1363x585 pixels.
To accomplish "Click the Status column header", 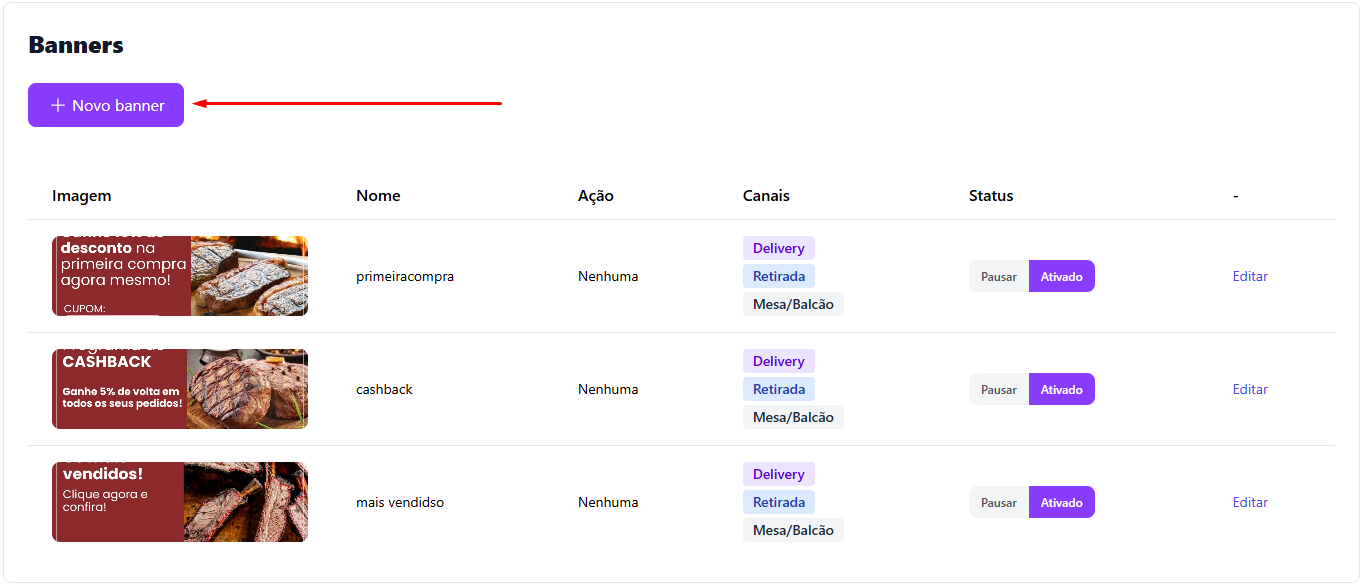I will point(991,196).
